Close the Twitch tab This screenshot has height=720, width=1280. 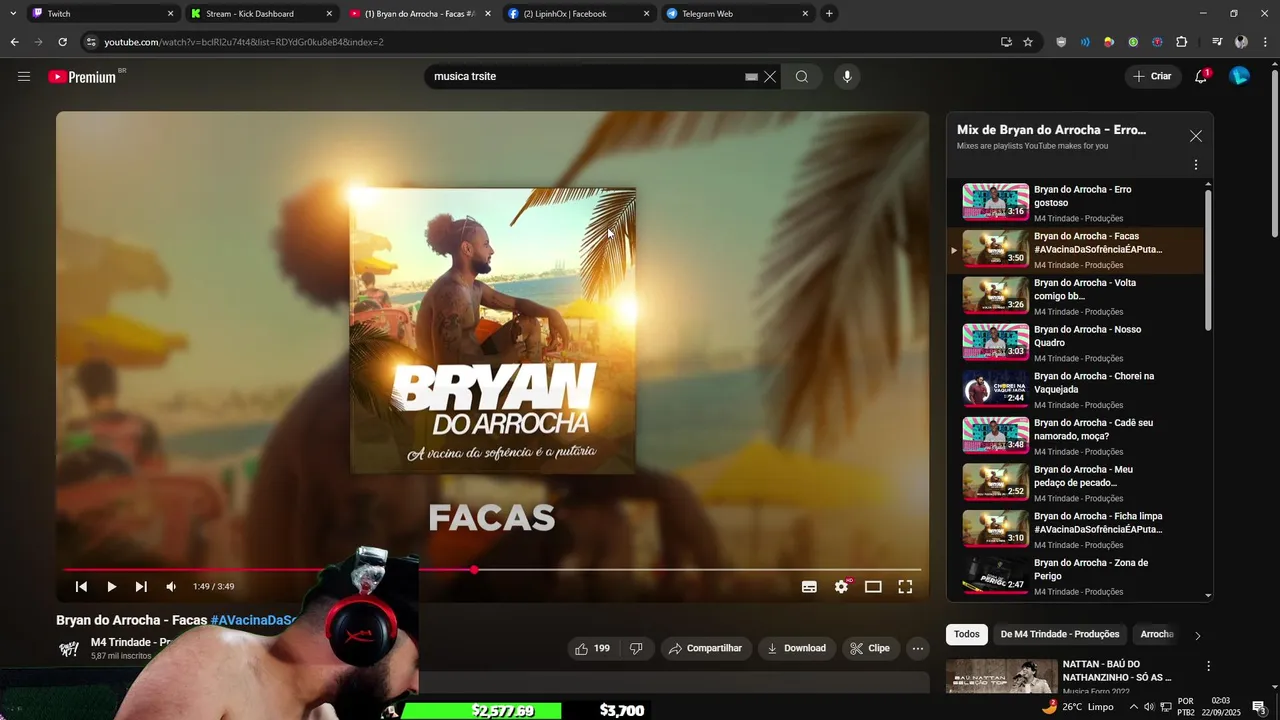(x=170, y=14)
